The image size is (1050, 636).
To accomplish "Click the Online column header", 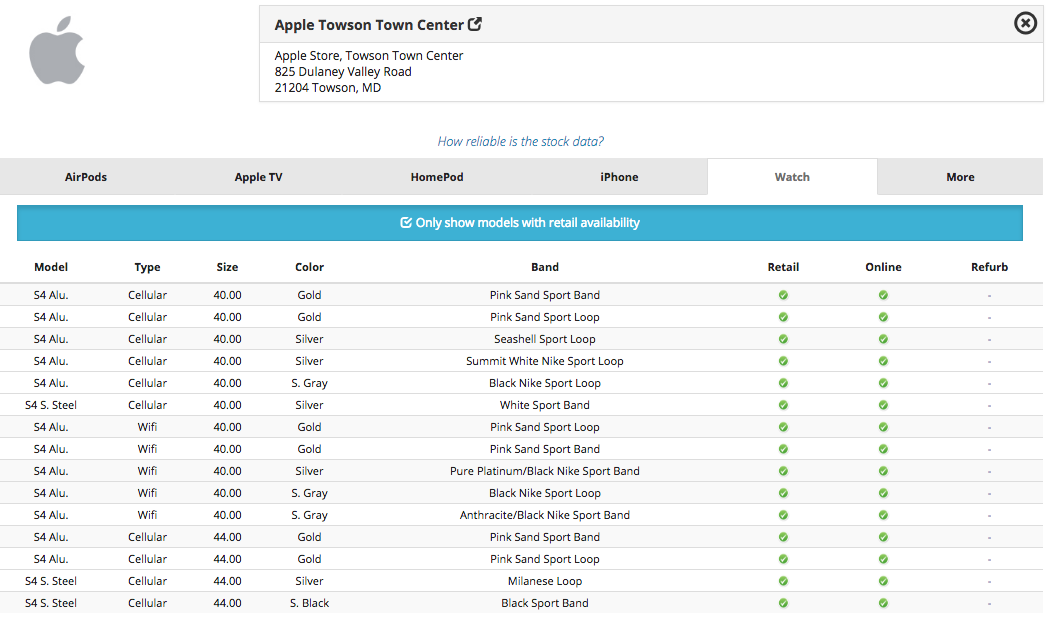I will tap(883, 267).
